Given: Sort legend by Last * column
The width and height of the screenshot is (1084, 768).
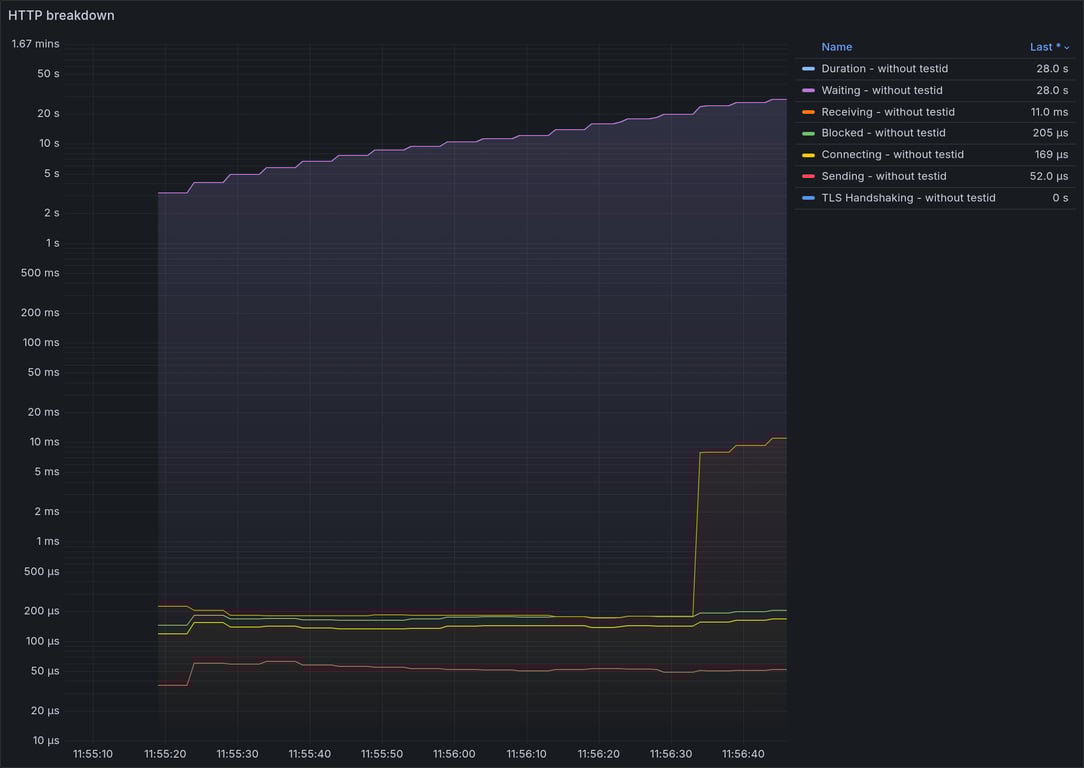Looking at the screenshot, I should 1049,47.
